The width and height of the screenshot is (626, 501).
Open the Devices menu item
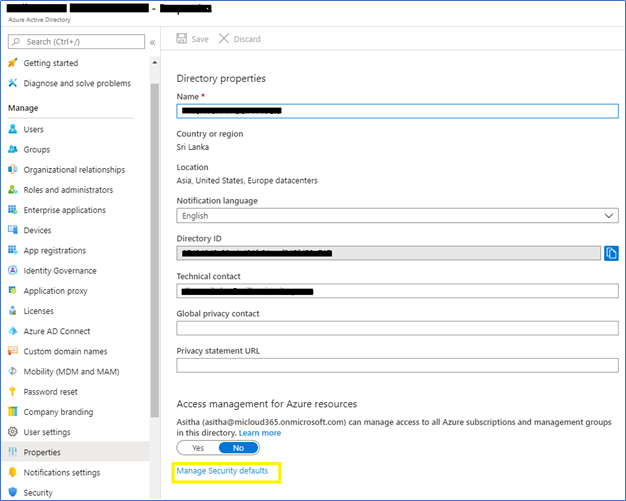click(x=37, y=230)
